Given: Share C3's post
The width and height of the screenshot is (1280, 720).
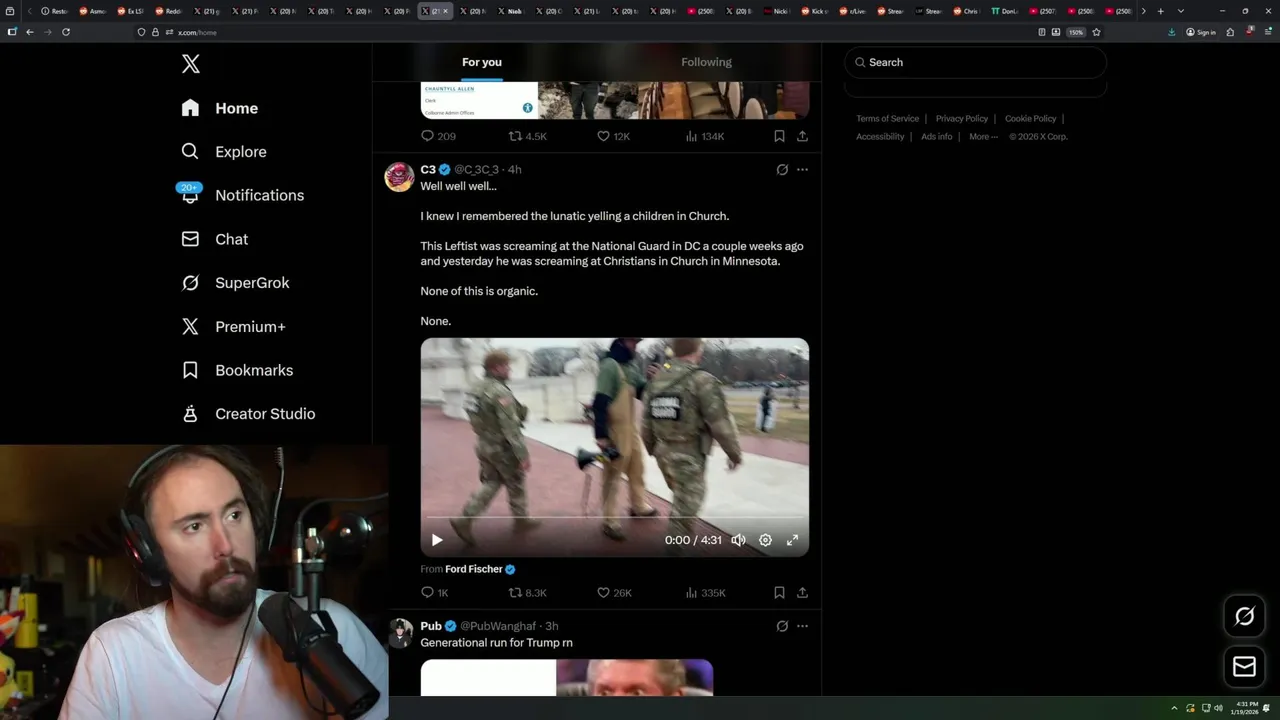Looking at the screenshot, I should [x=802, y=593].
